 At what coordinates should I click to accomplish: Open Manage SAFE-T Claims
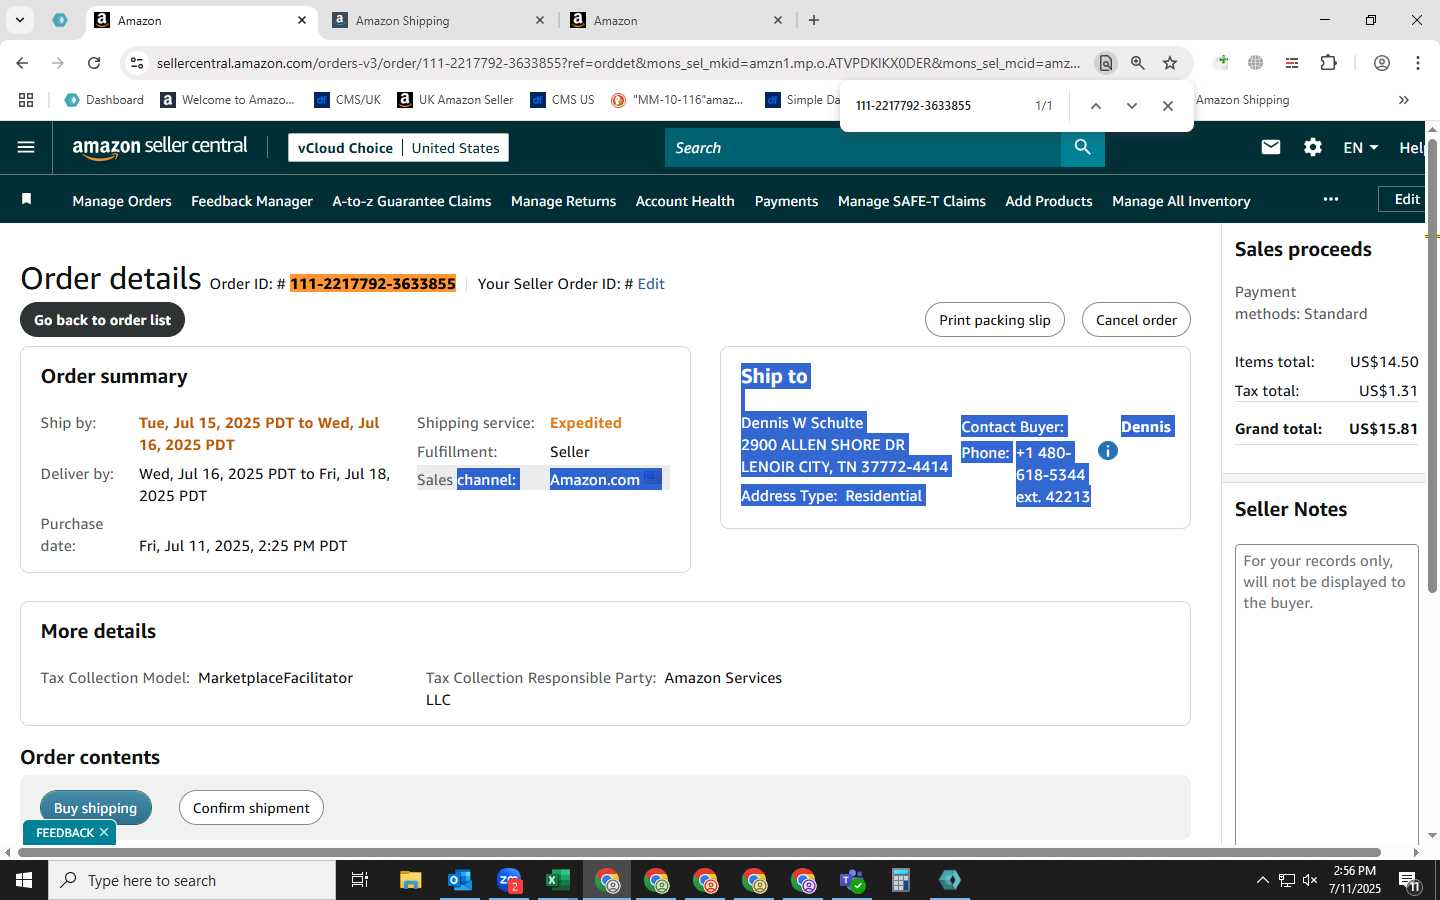(912, 201)
